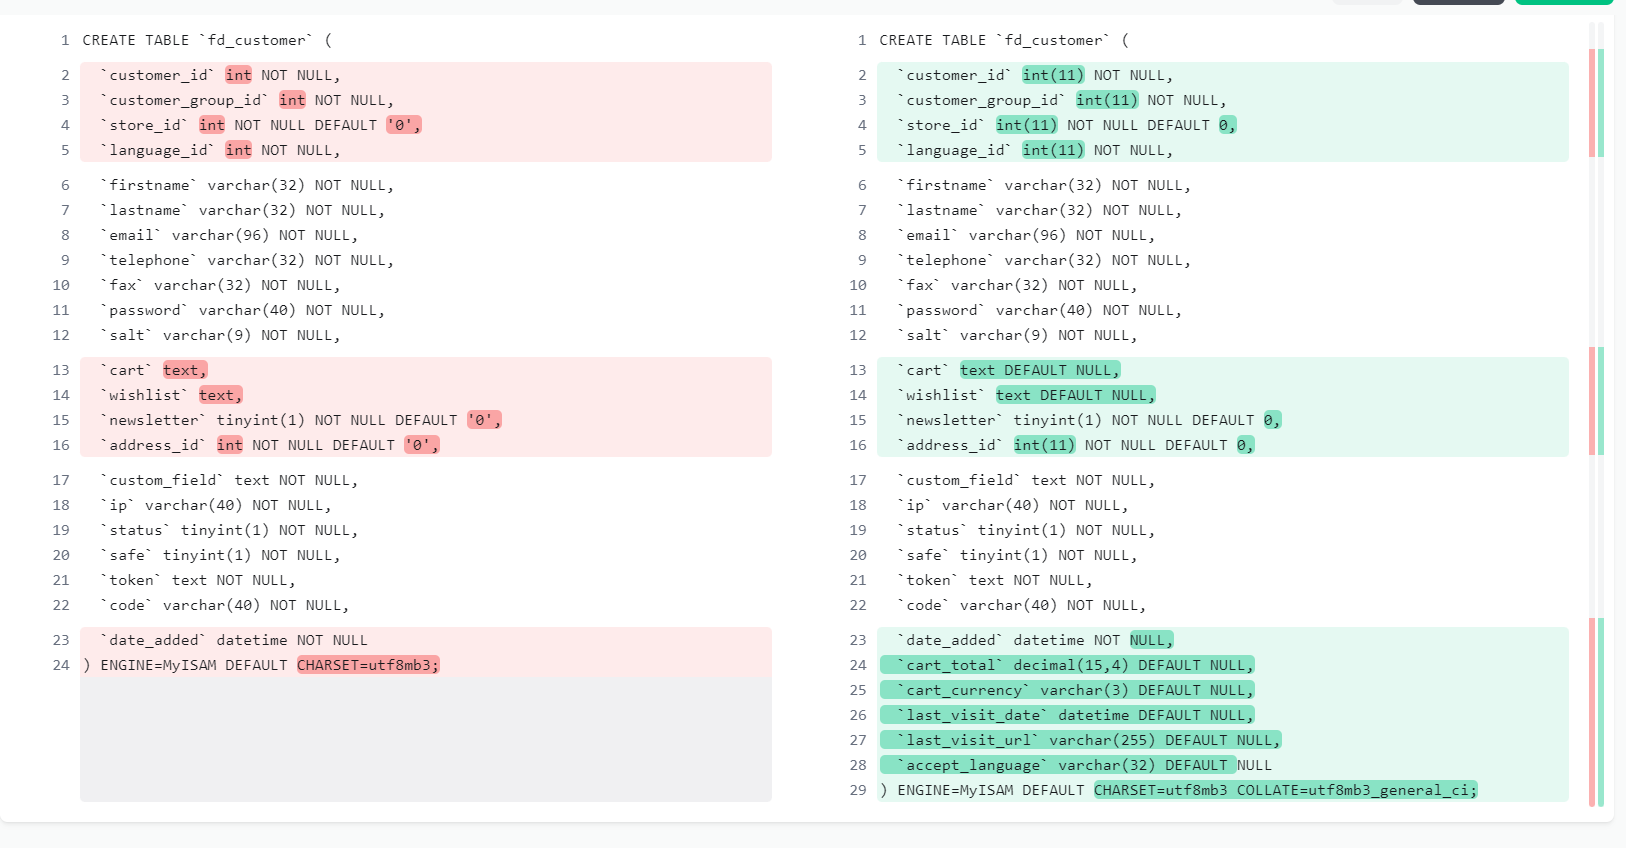Select the `cart_currency` varchar(3) added line

pyautogui.click(x=1067, y=690)
